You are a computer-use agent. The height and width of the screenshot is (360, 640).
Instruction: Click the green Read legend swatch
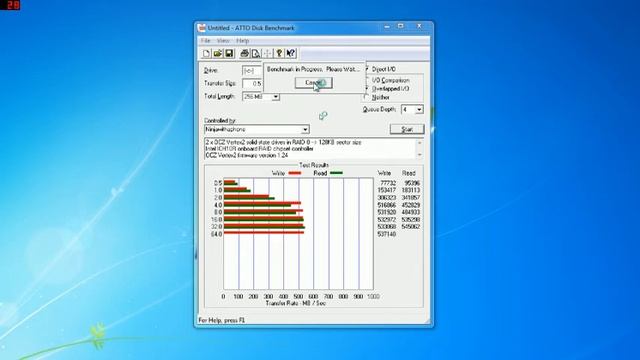pyautogui.click(x=336, y=173)
